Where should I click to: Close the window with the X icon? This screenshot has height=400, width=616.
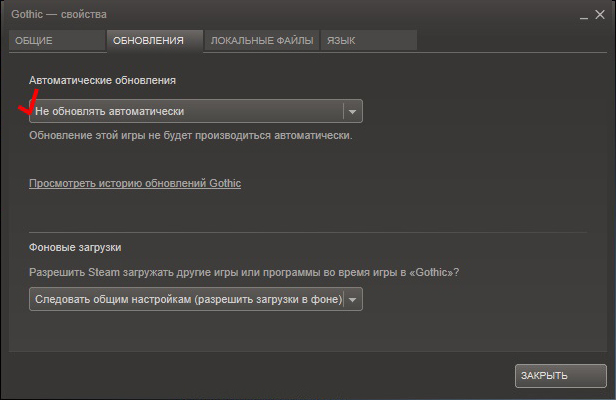point(600,15)
